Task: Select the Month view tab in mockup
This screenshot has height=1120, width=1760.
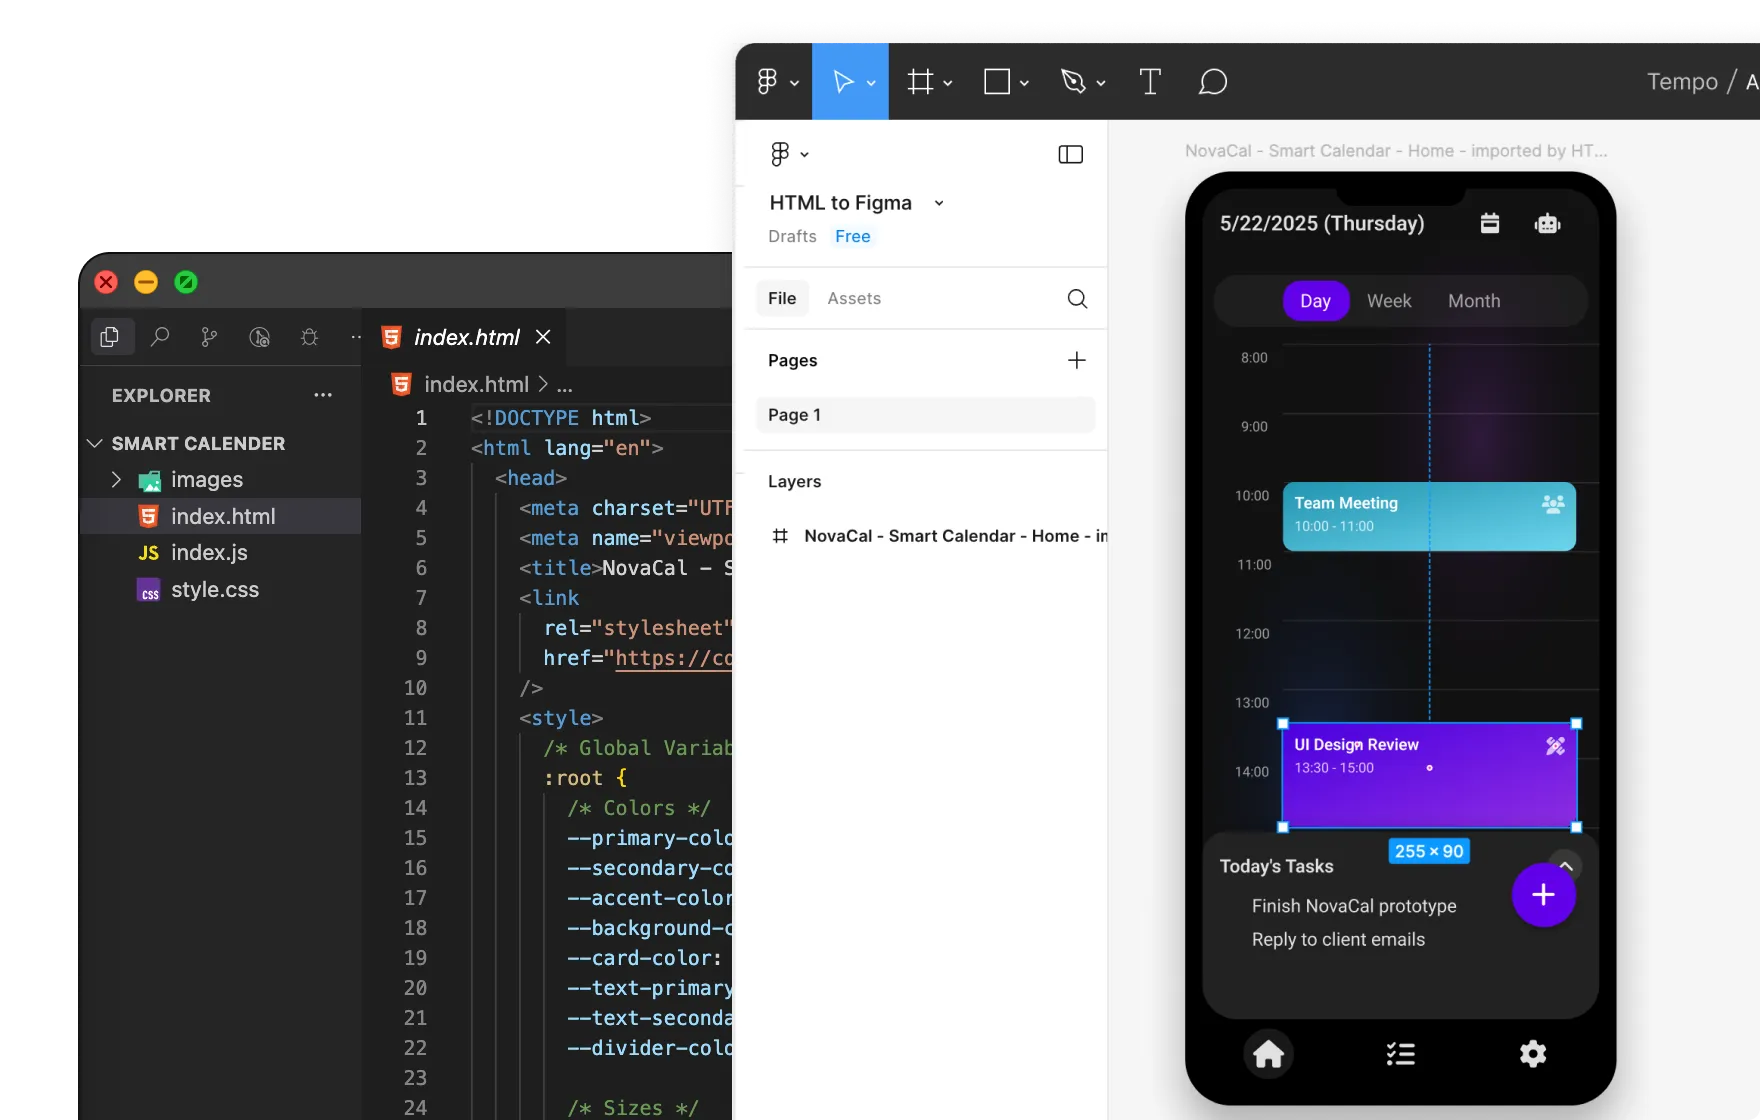Action: coord(1474,301)
